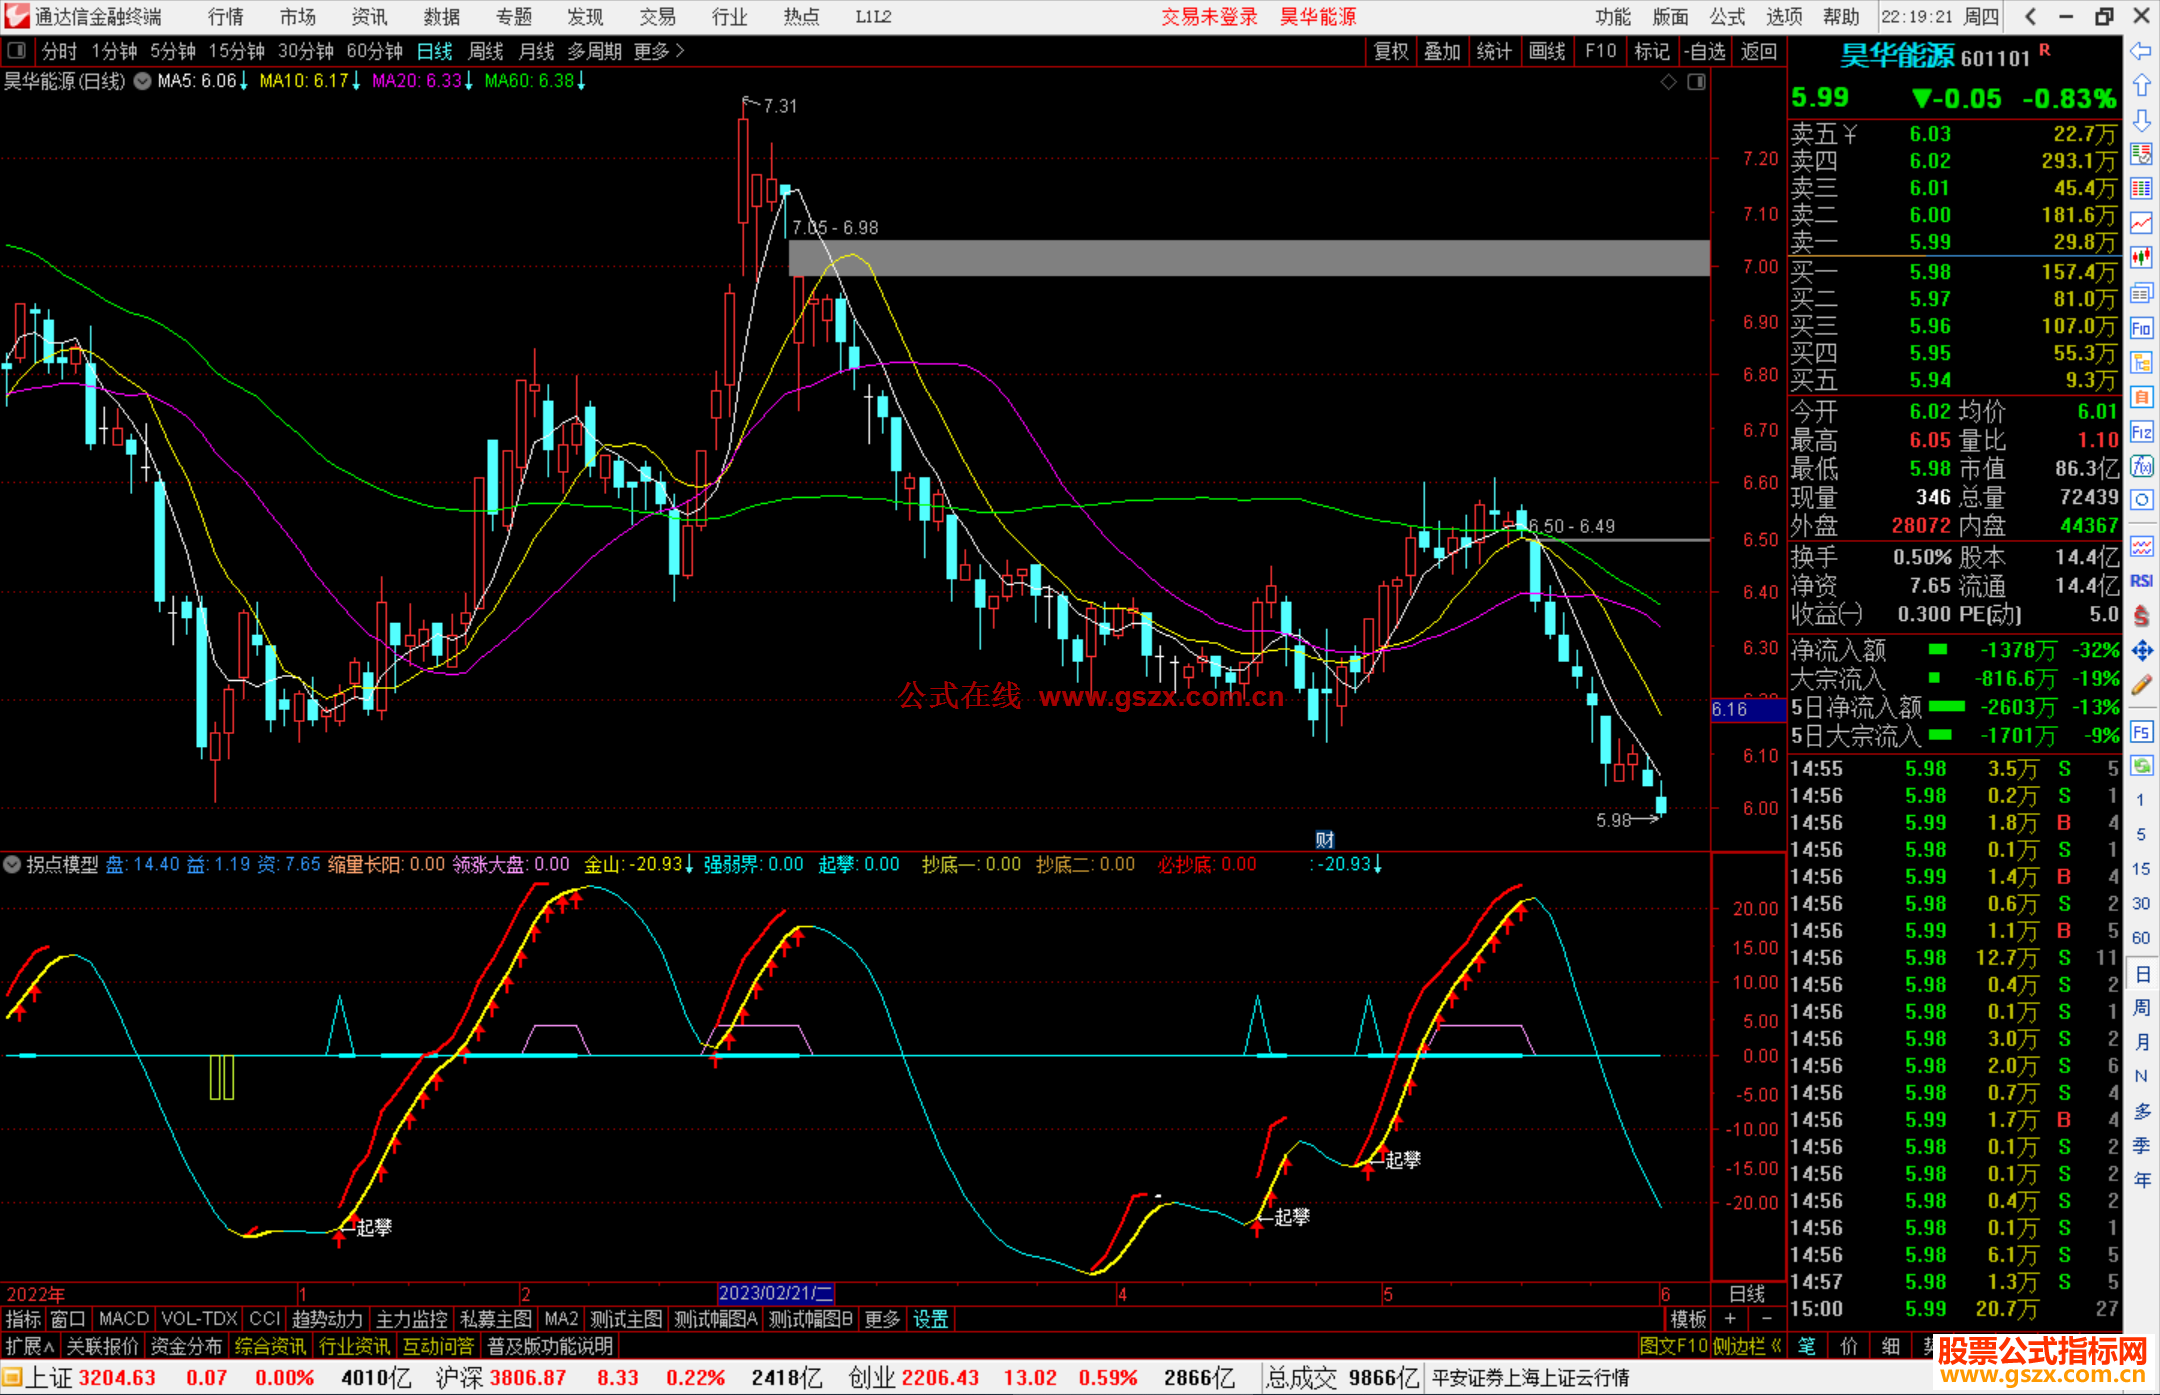Switch to the 周线 period tab
The image size is (2160, 1395).
[486, 51]
